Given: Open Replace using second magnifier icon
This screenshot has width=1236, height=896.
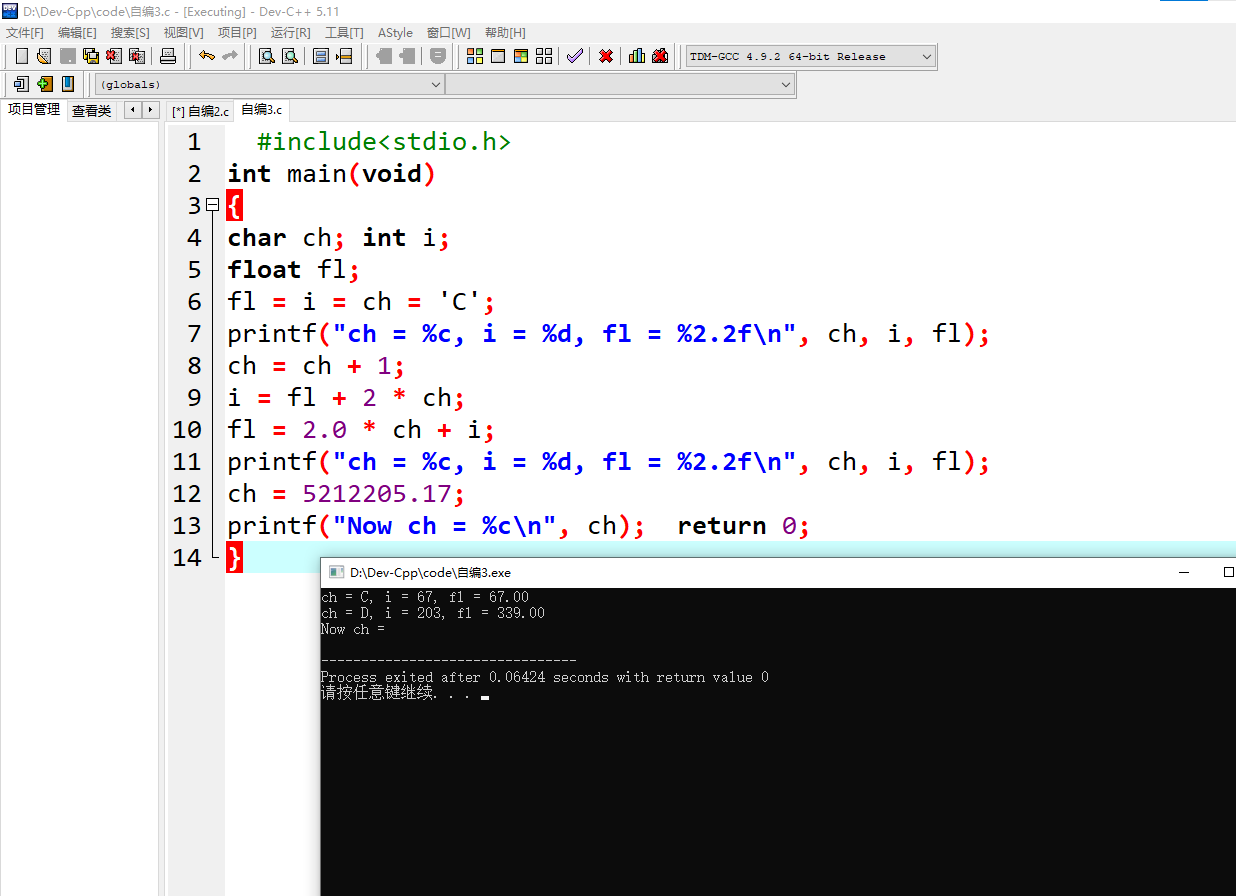Looking at the screenshot, I should coord(289,56).
